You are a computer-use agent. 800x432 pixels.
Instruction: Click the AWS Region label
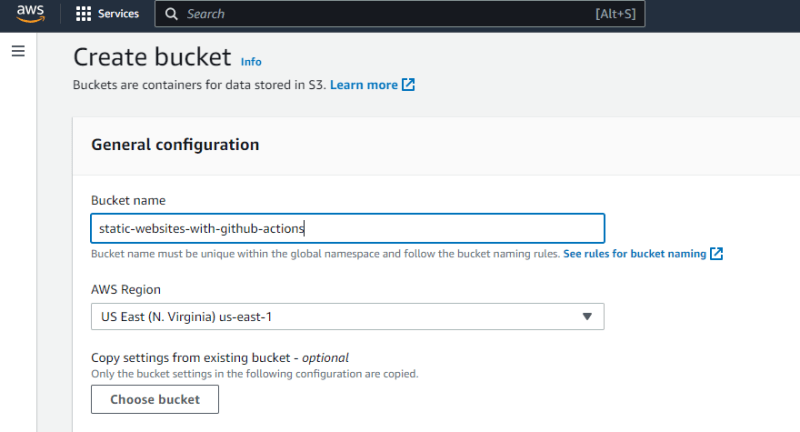tap(126, 290)
